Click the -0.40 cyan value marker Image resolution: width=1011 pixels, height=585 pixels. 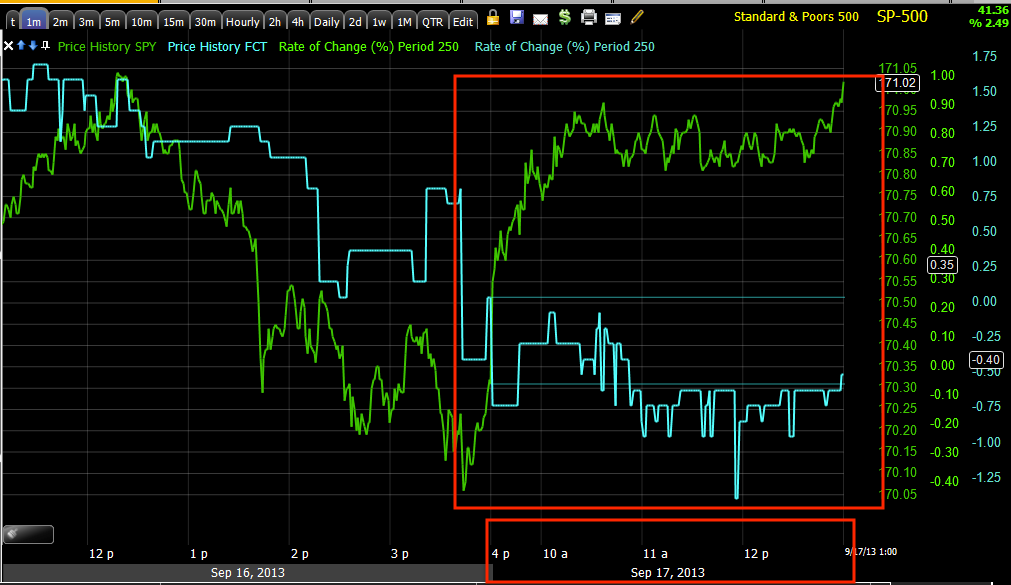tap(986, 360)
